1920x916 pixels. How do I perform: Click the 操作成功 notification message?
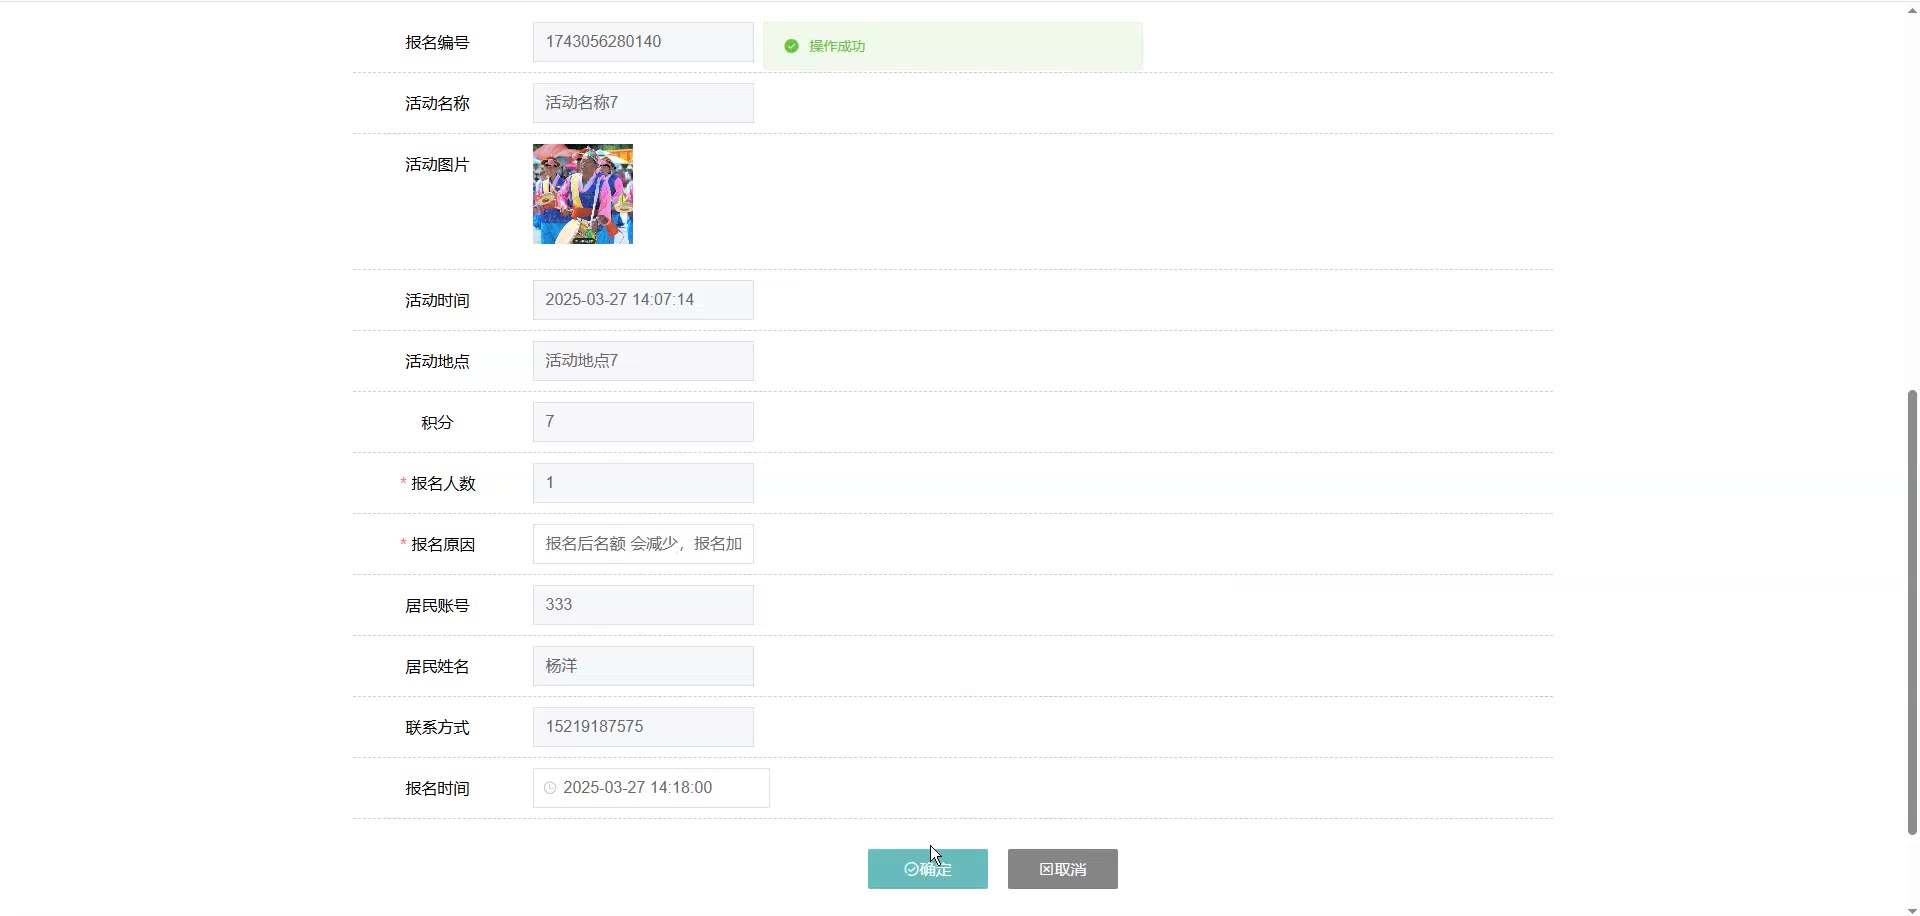pyautogui.click(x=953, y=46)
